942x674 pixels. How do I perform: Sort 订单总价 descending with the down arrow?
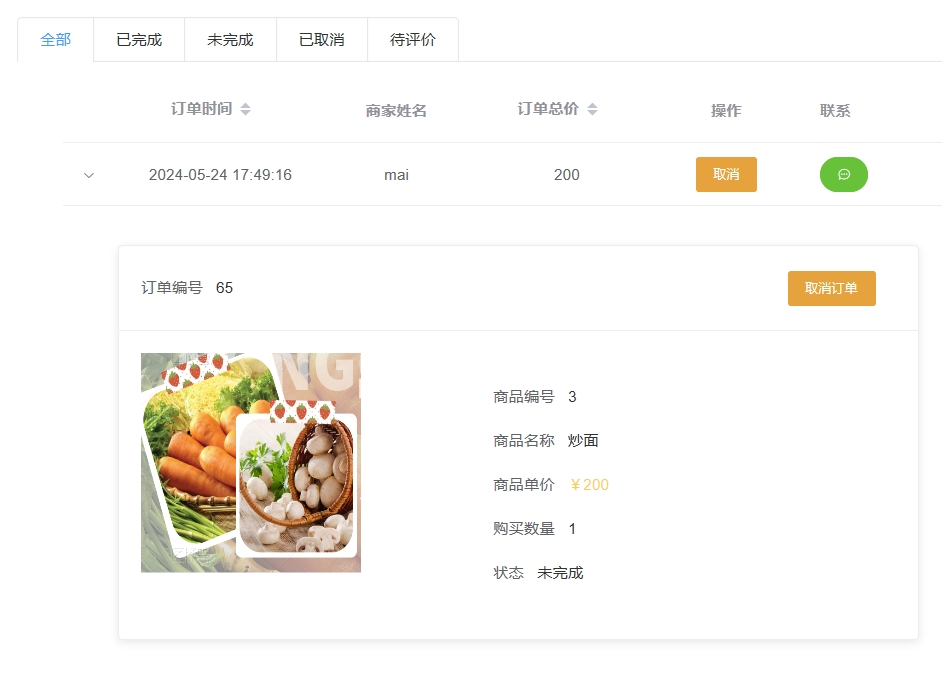[x=592, y=112]
